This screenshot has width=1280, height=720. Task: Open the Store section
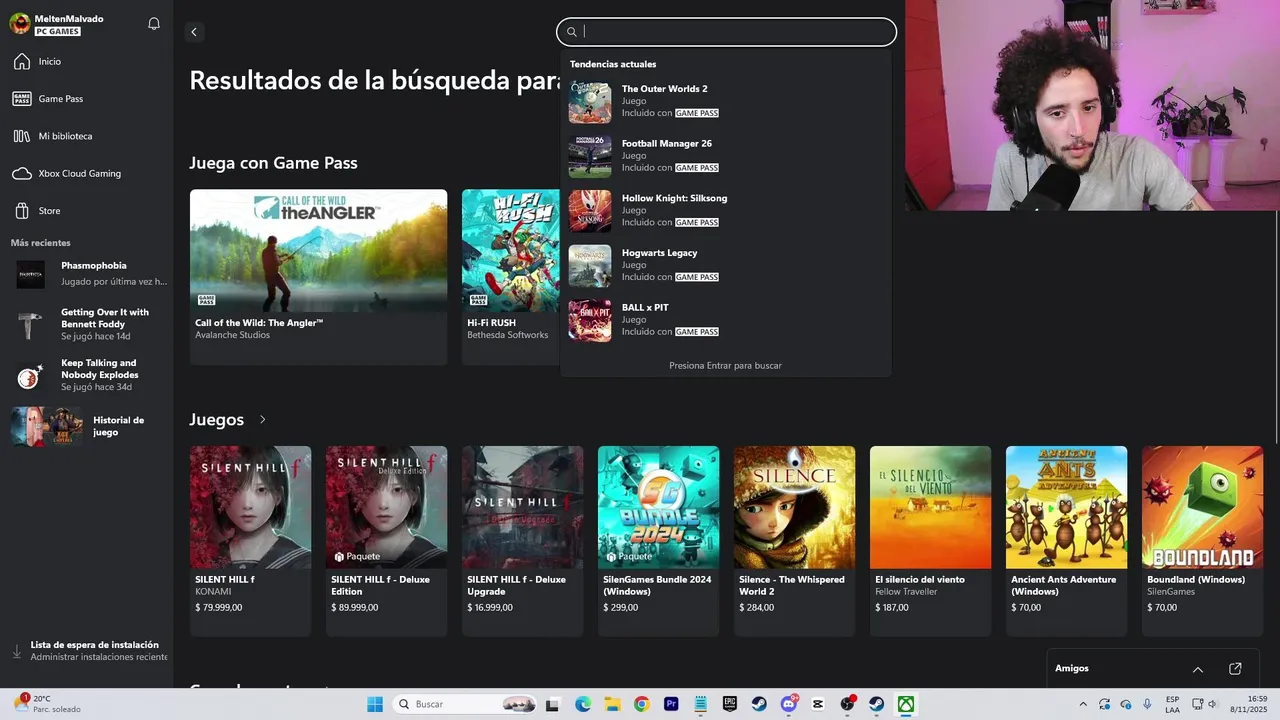86,211
